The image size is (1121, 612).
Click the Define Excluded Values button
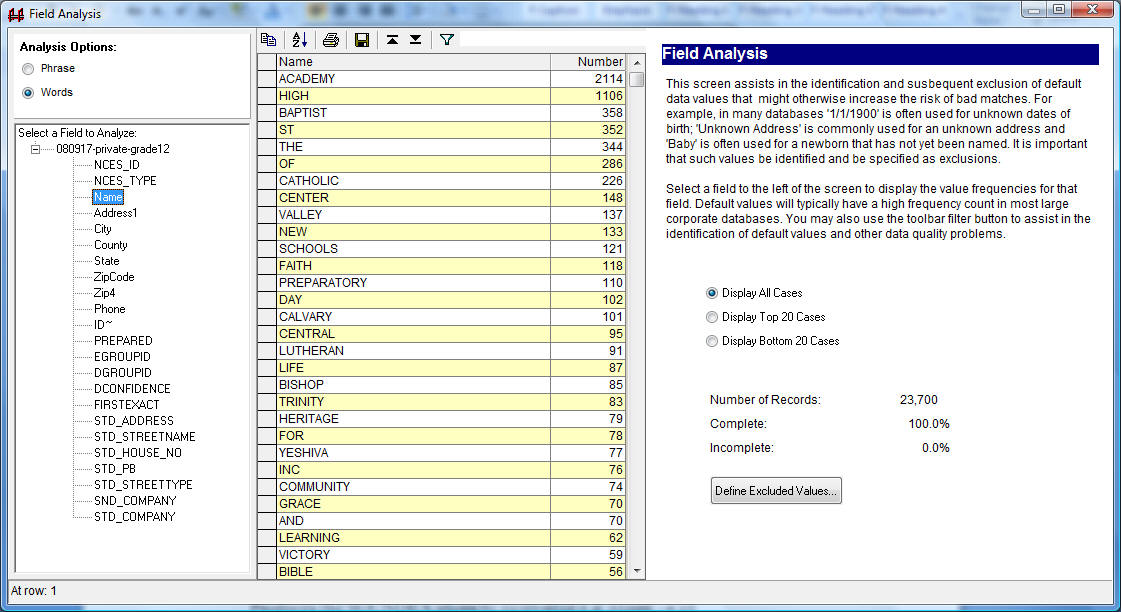(776, 491)
